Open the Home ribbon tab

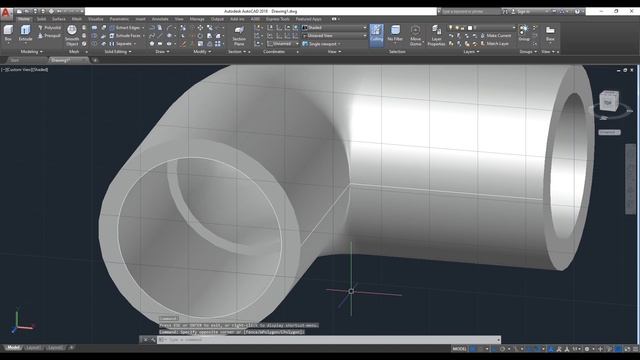click(x=23, y=19)
